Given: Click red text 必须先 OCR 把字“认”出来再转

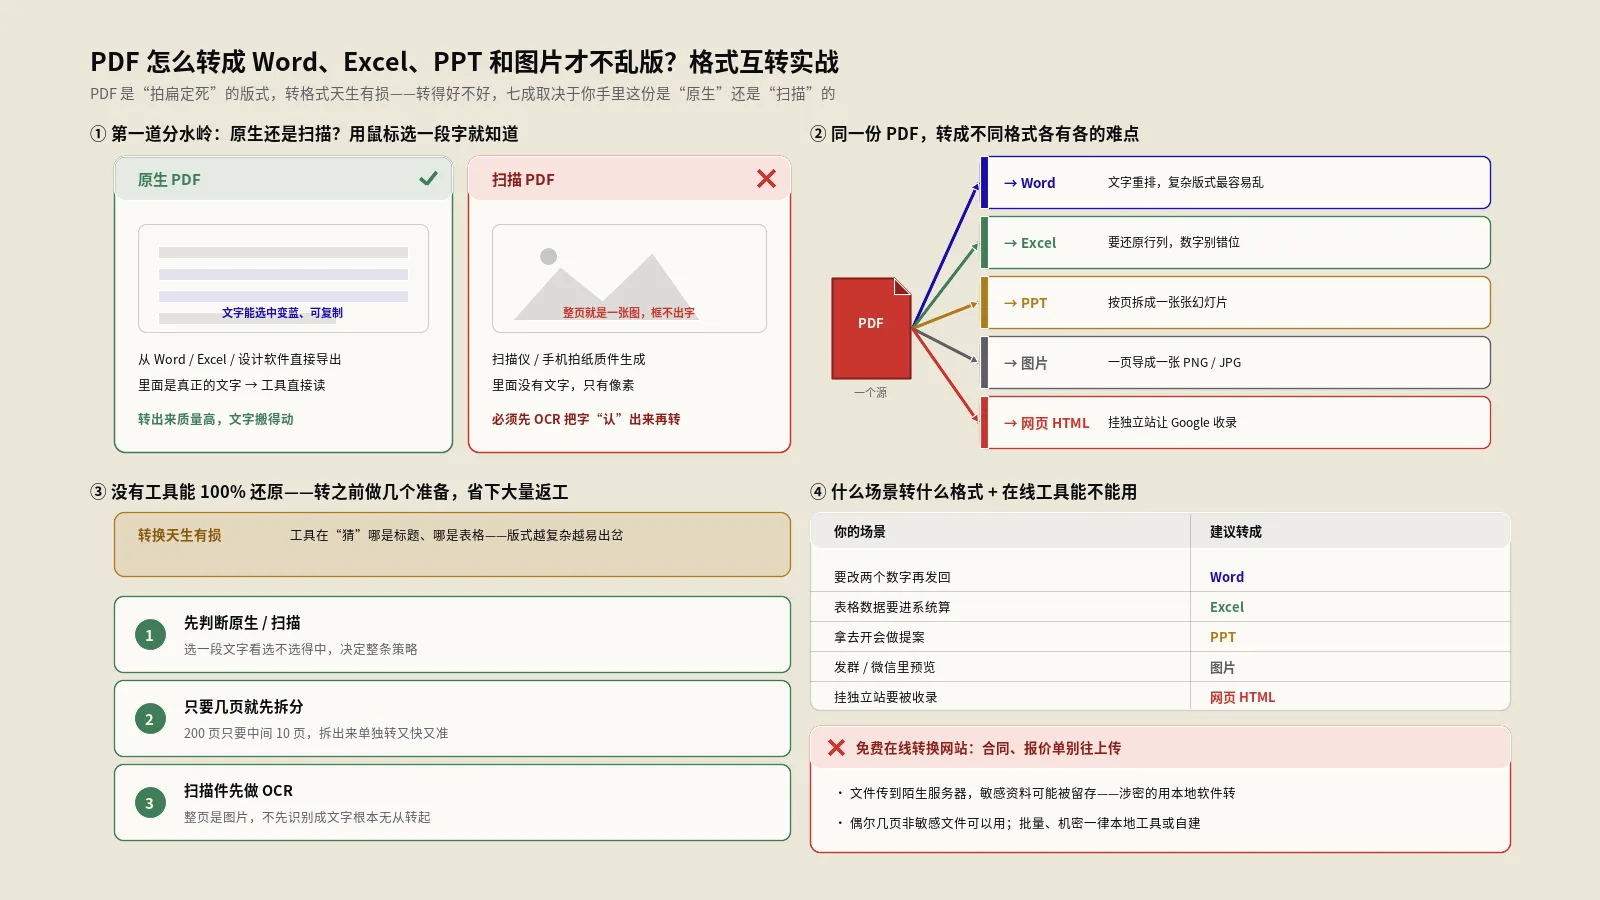Looking at the screenshot, I should click(x=586, y=419).
